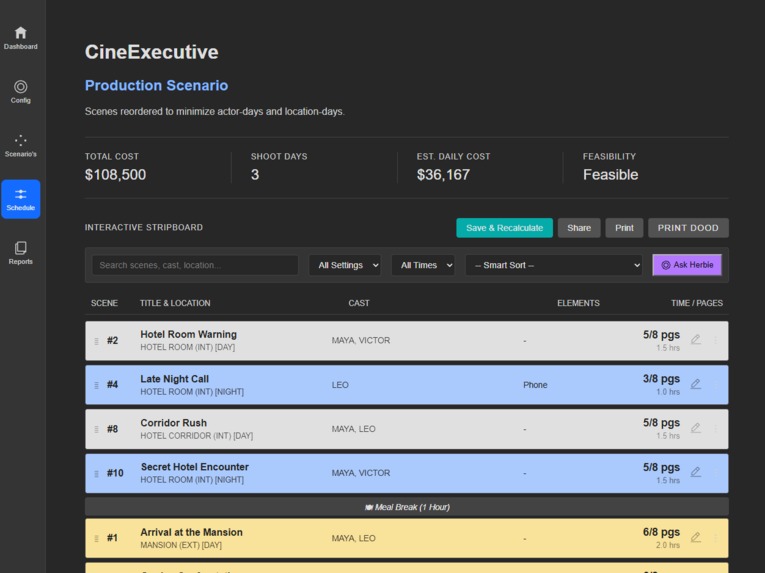
Task: Open the All Settings filter dropdown
Action: [x=345, y=265]
